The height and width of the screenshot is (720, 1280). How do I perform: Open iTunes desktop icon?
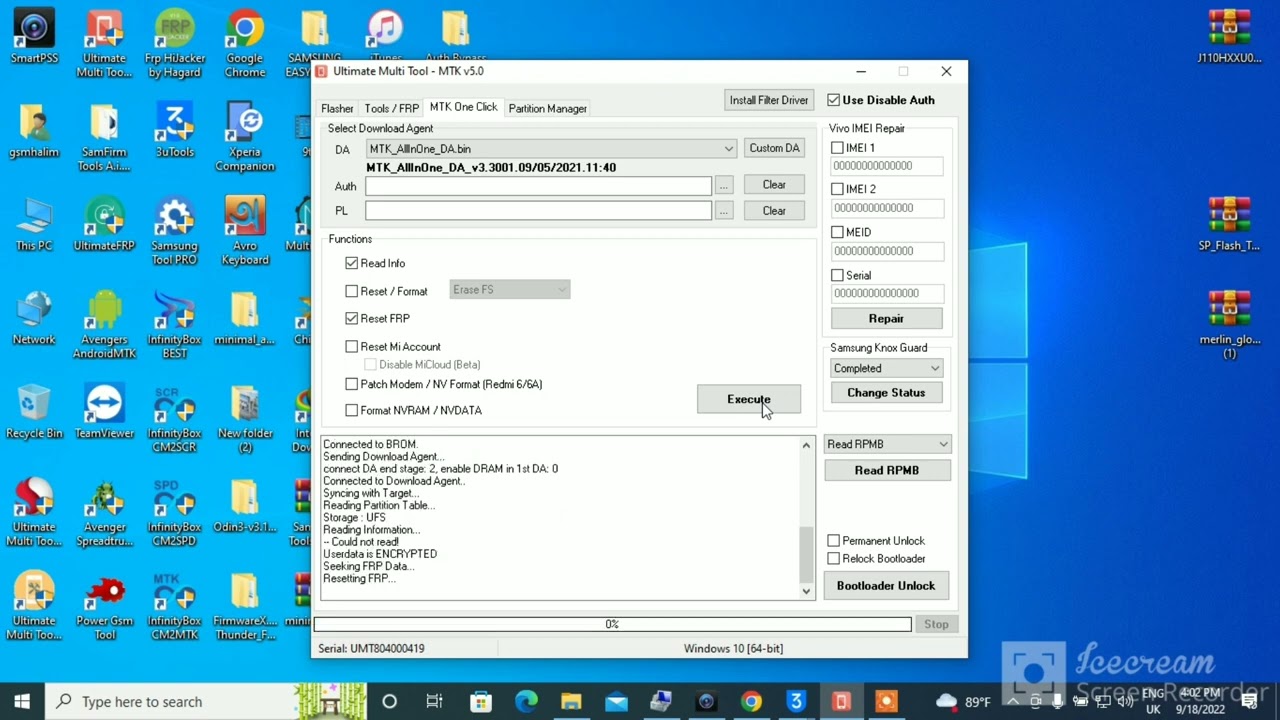coord(385,38)
